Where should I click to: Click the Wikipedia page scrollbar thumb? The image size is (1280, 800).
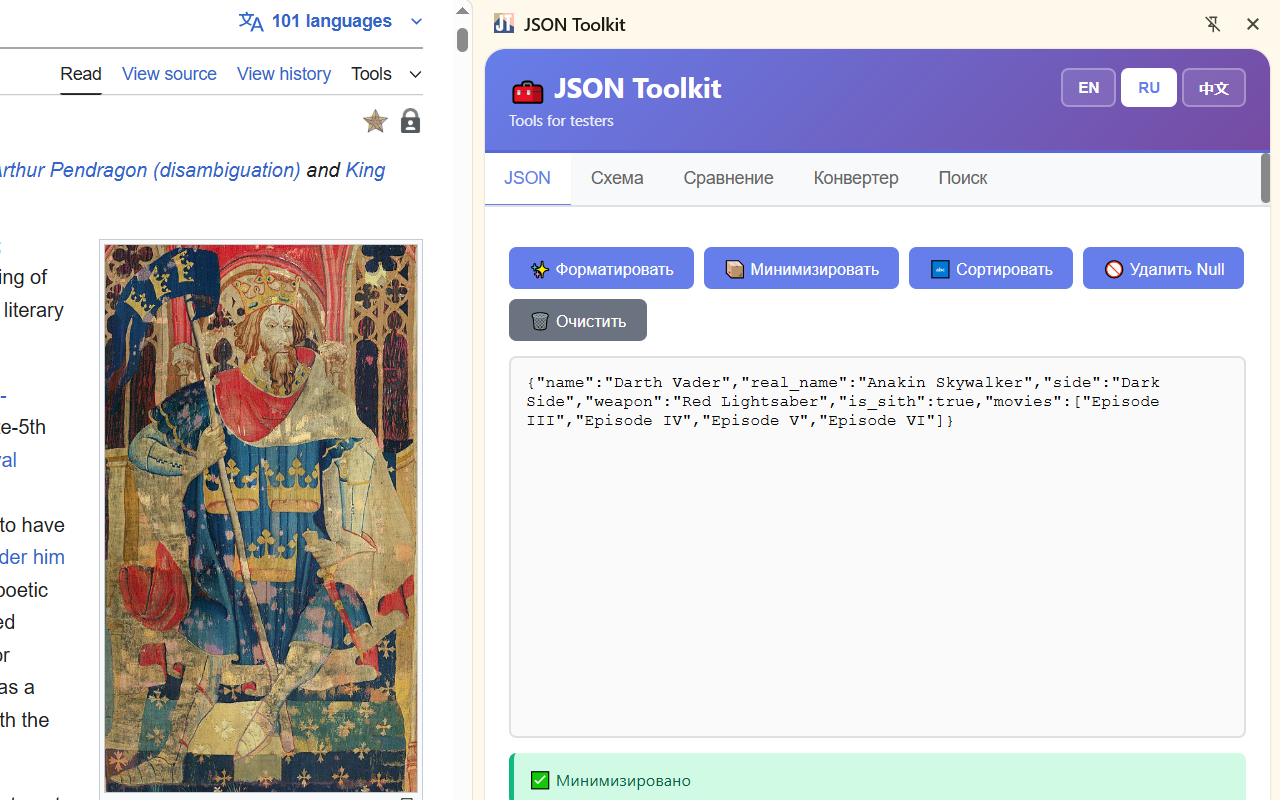click(x=462, y=40)
